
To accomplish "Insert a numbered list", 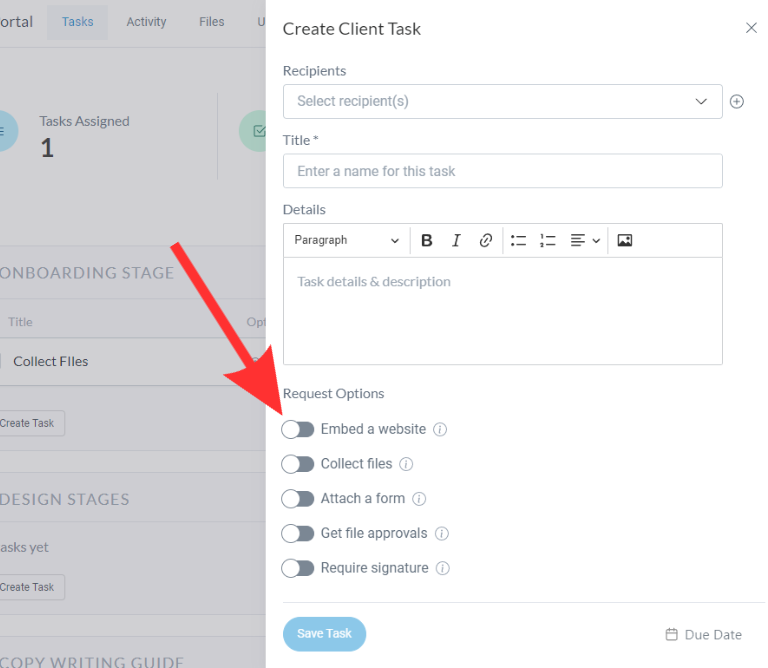I will coord(547,241).
